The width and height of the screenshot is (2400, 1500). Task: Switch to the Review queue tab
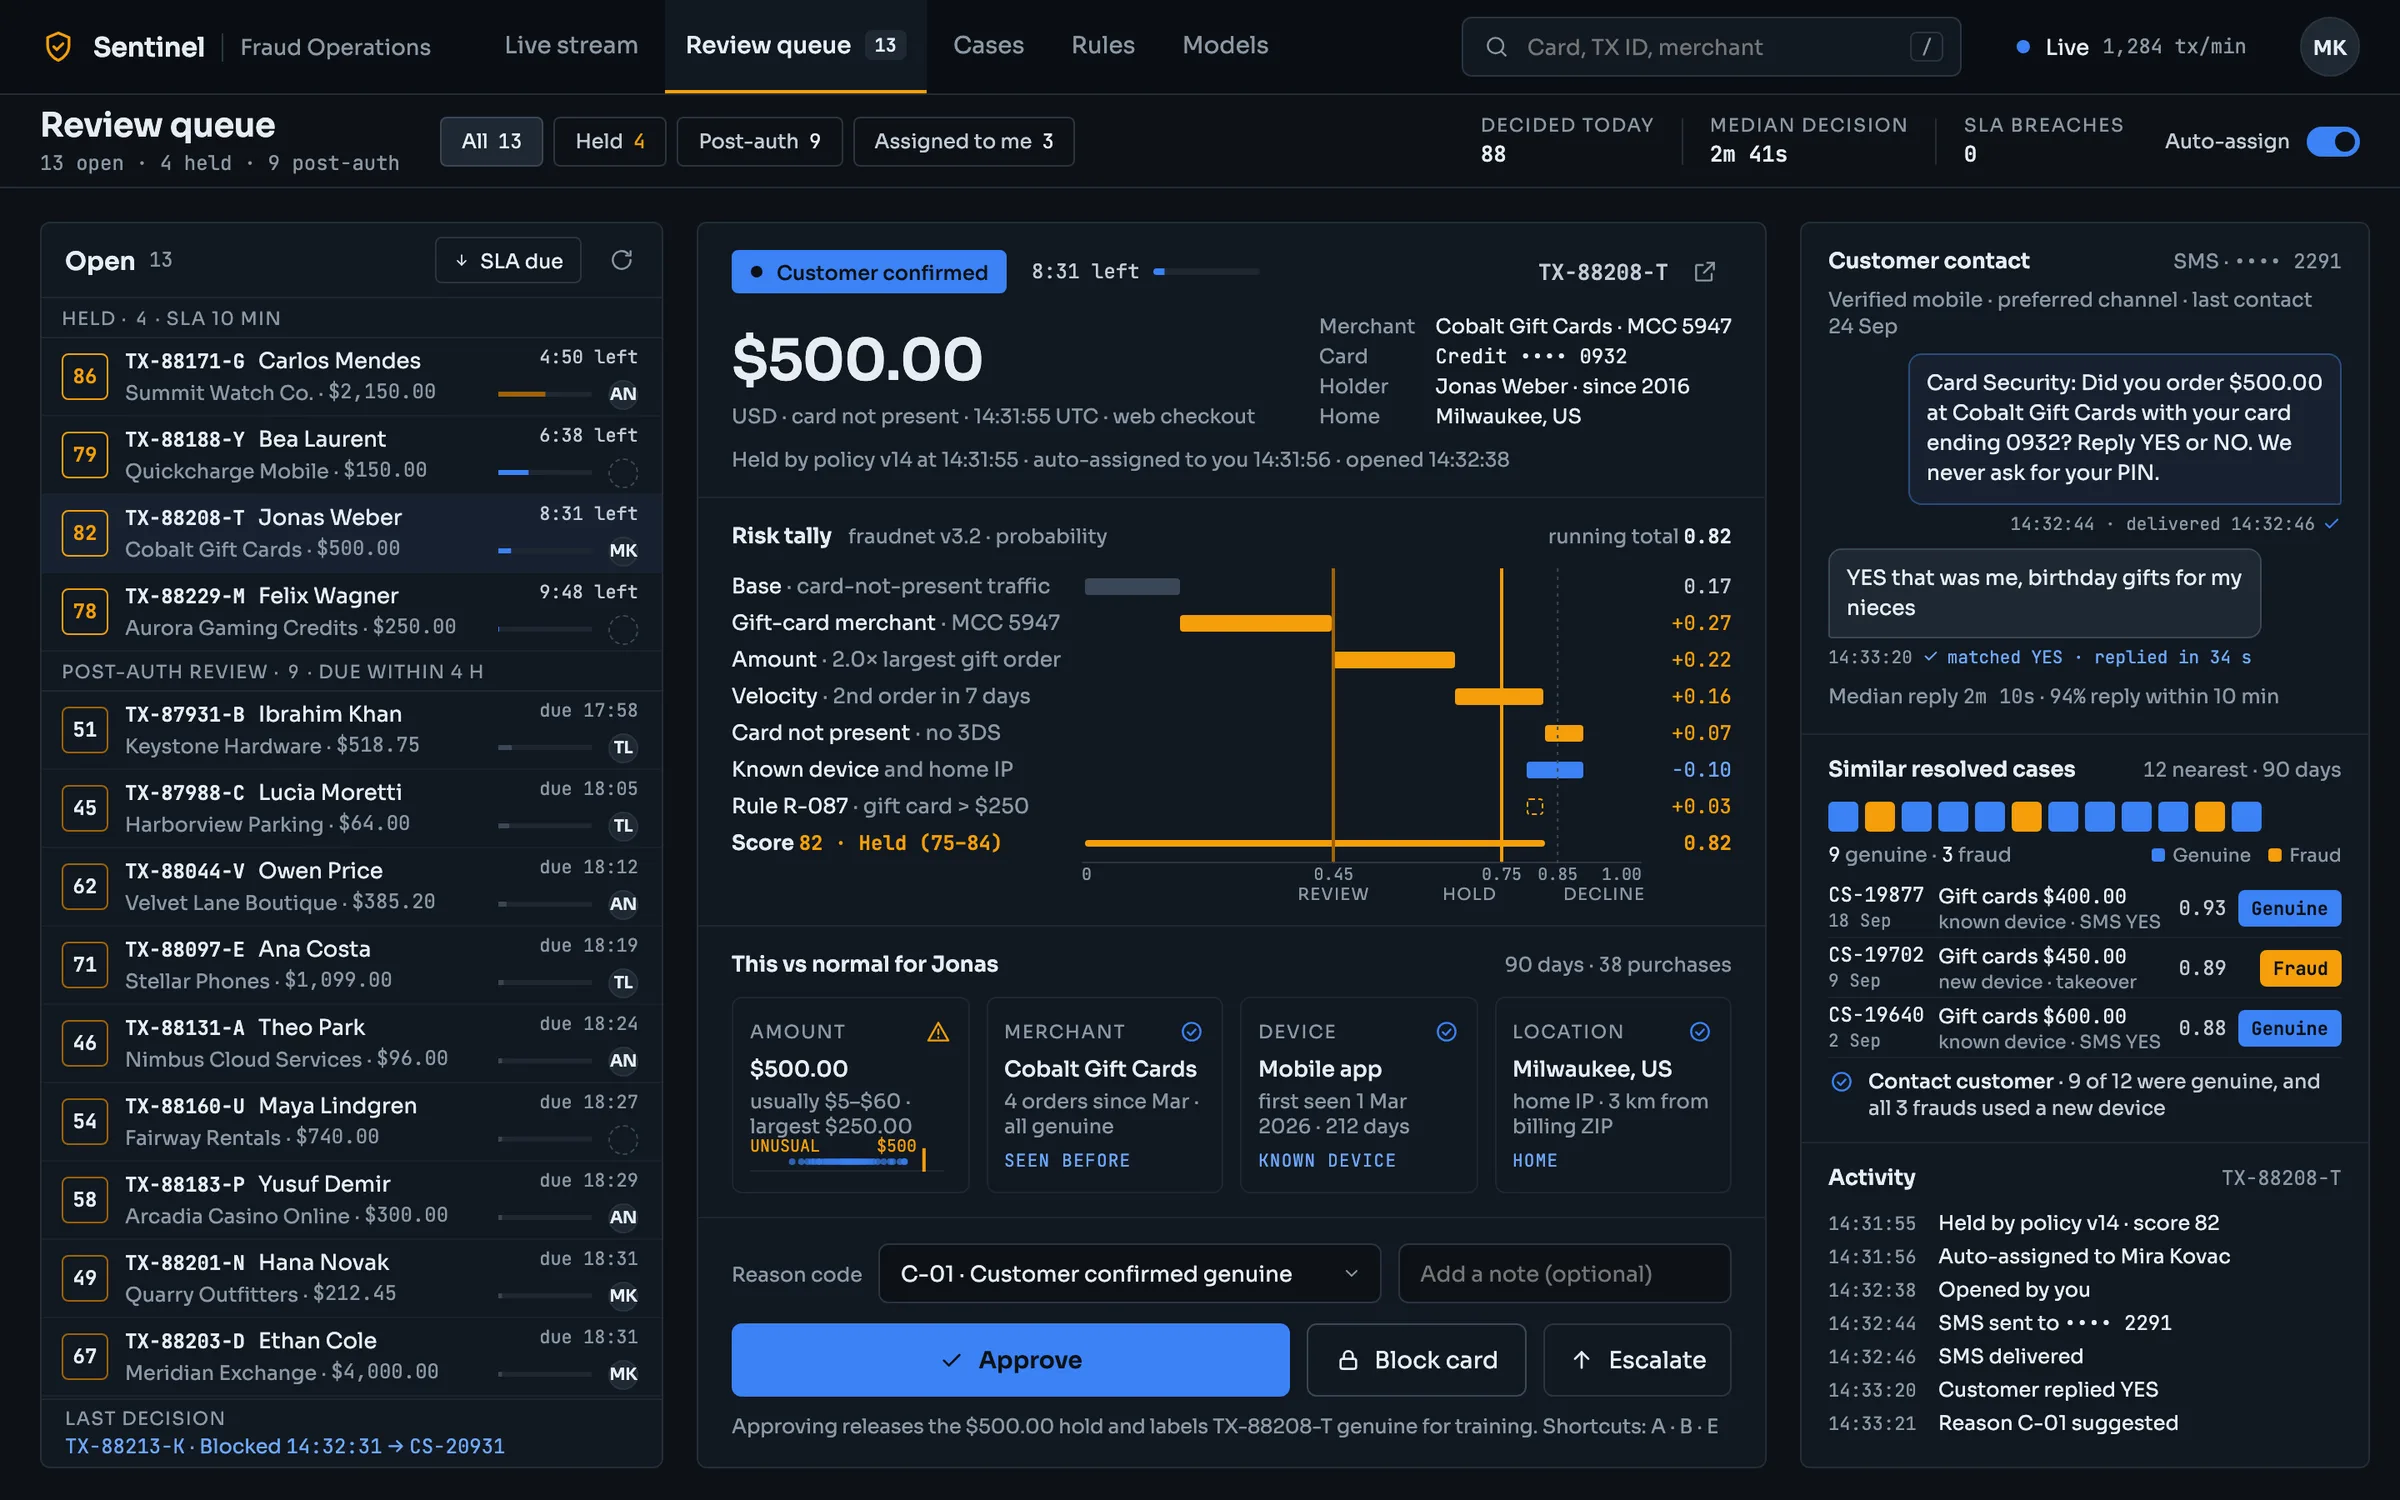[795, 45]
